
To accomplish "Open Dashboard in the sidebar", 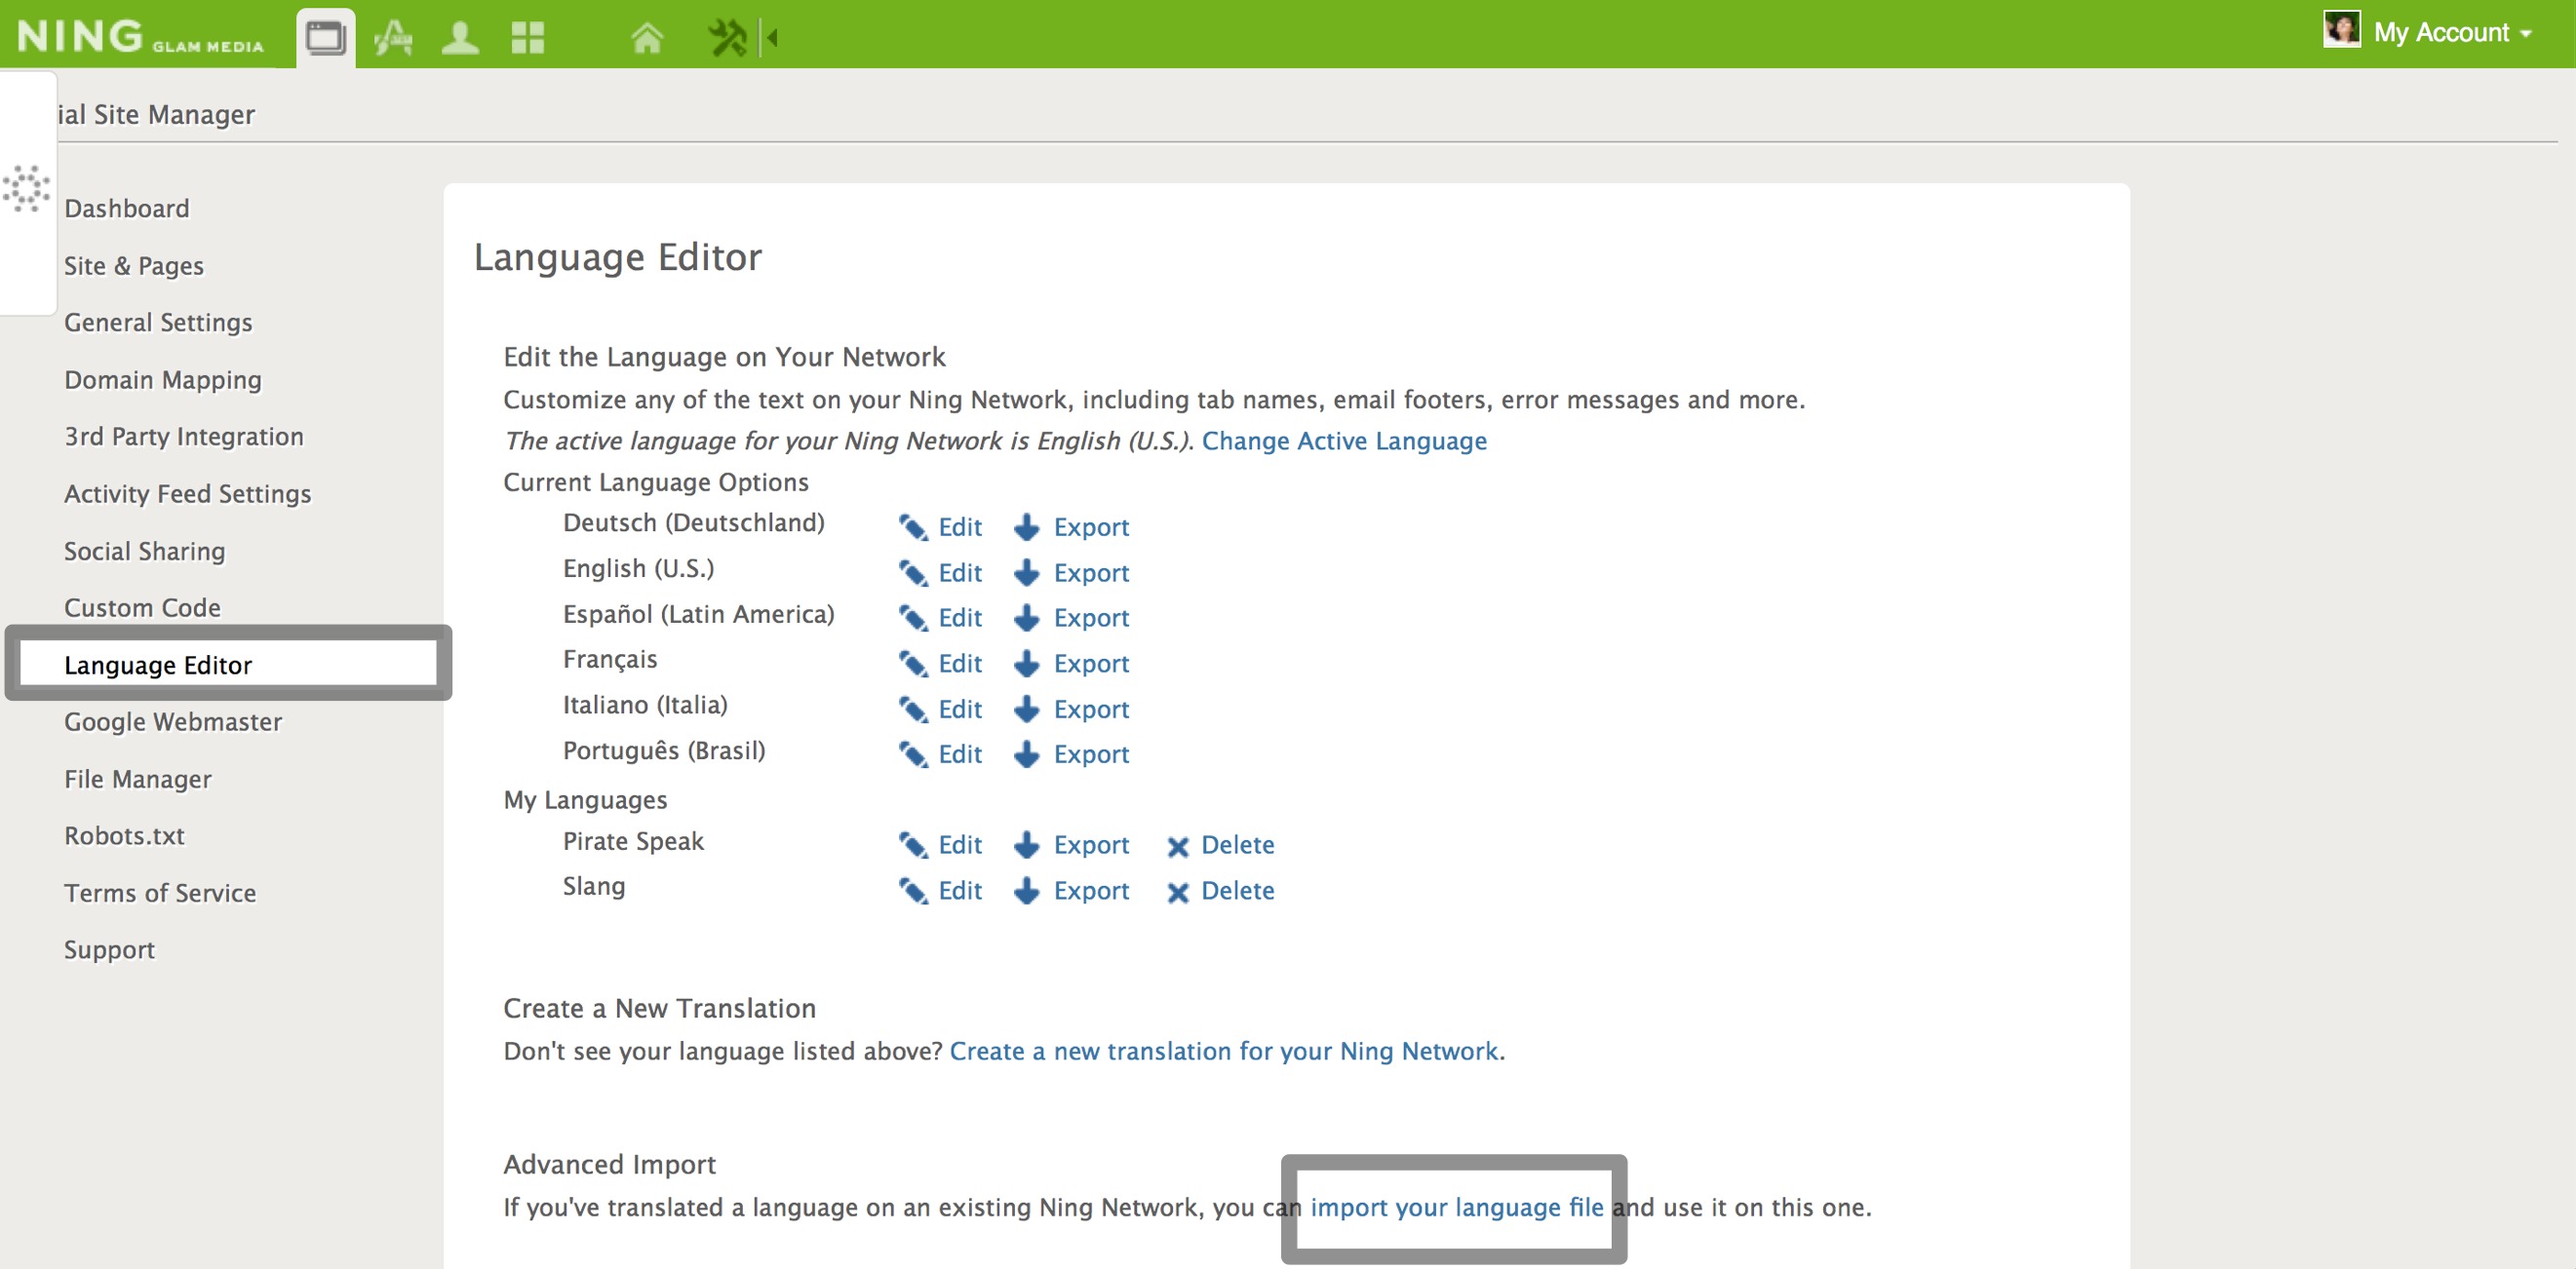I will coord(126,208).
